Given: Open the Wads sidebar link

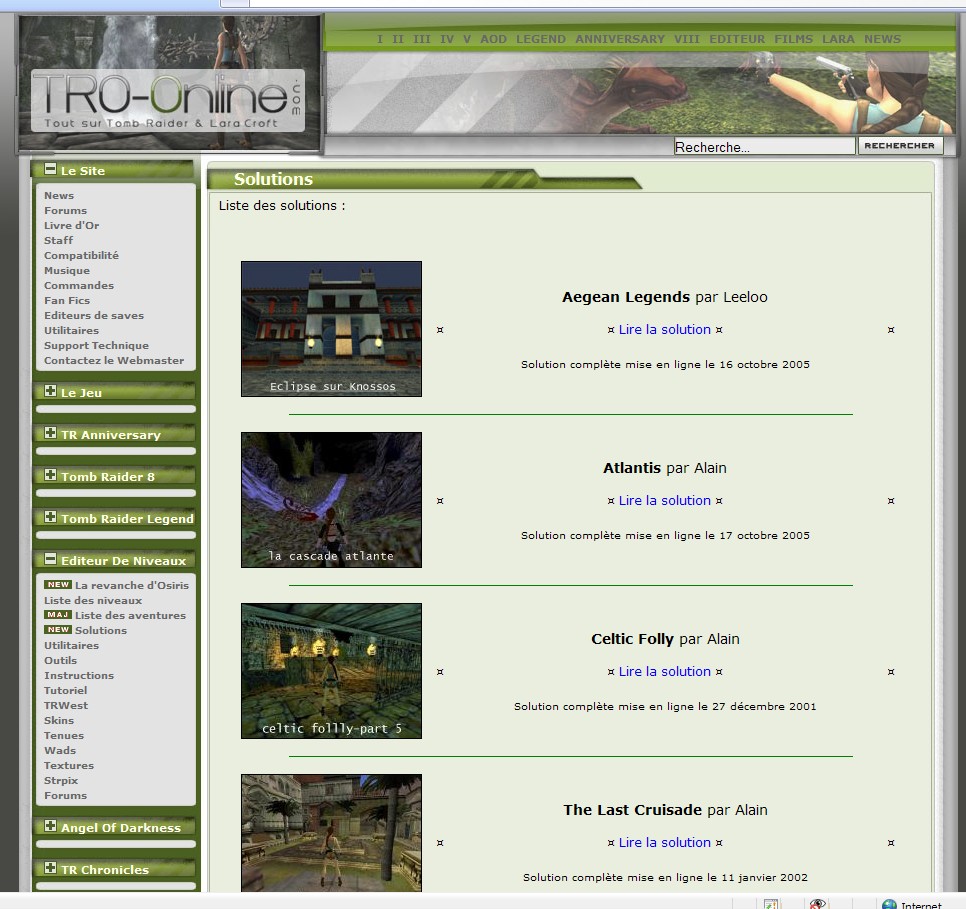Looking at the screenshot, I should click(60, 750).
